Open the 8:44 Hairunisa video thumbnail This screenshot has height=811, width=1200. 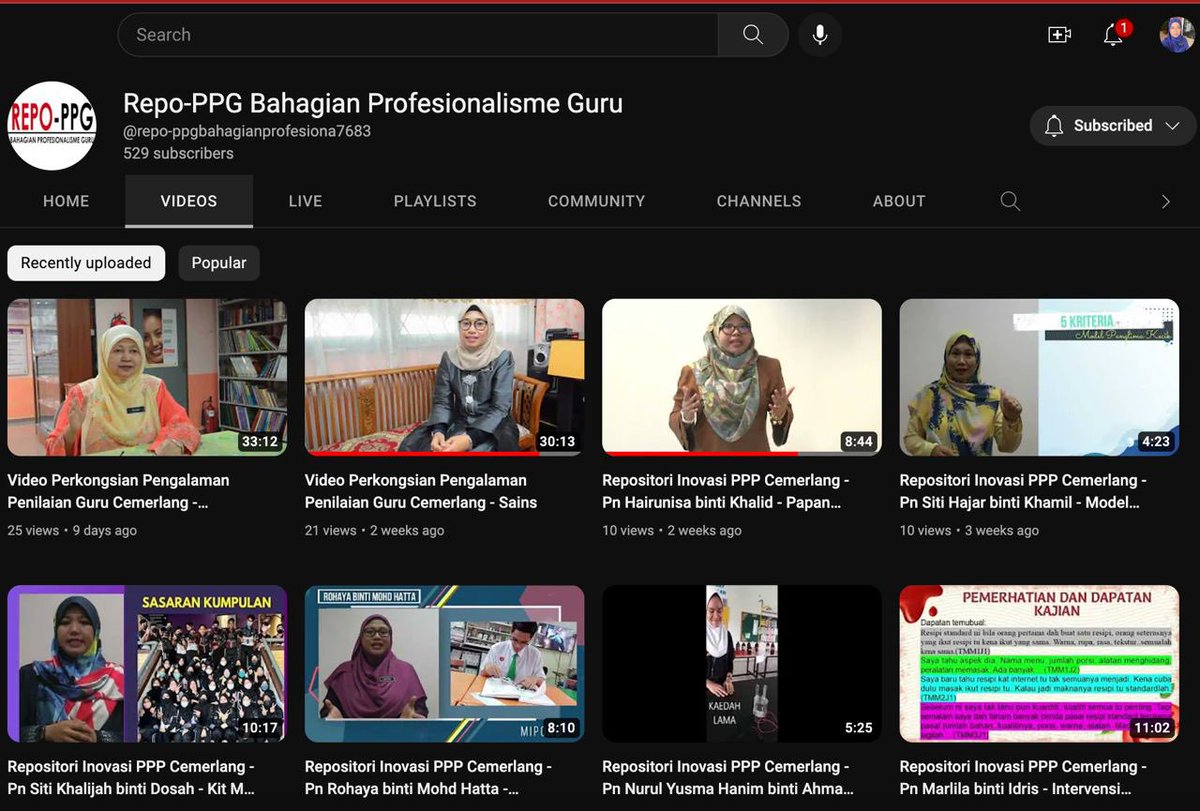[x=742, y=377]
